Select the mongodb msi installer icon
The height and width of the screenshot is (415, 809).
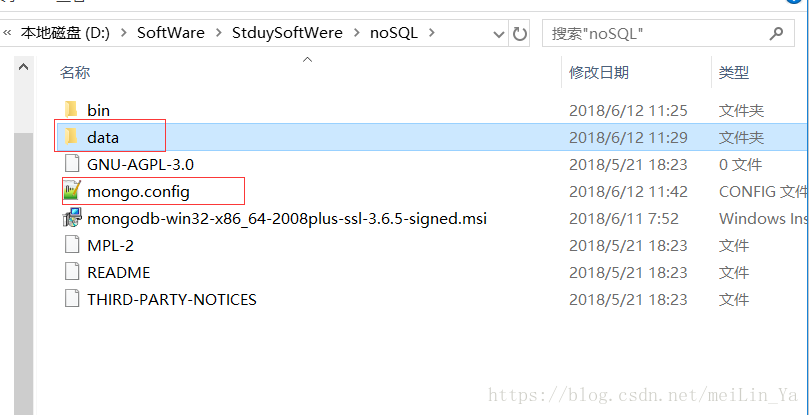click(72, 218)
